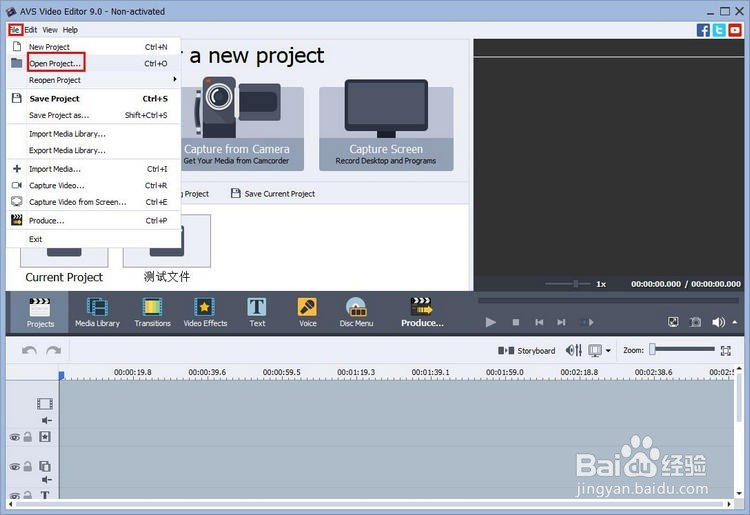Viewport: 750px width, 515px height.
Task: Toggle visibility of video effects track
Action: [x=15, y=437]
